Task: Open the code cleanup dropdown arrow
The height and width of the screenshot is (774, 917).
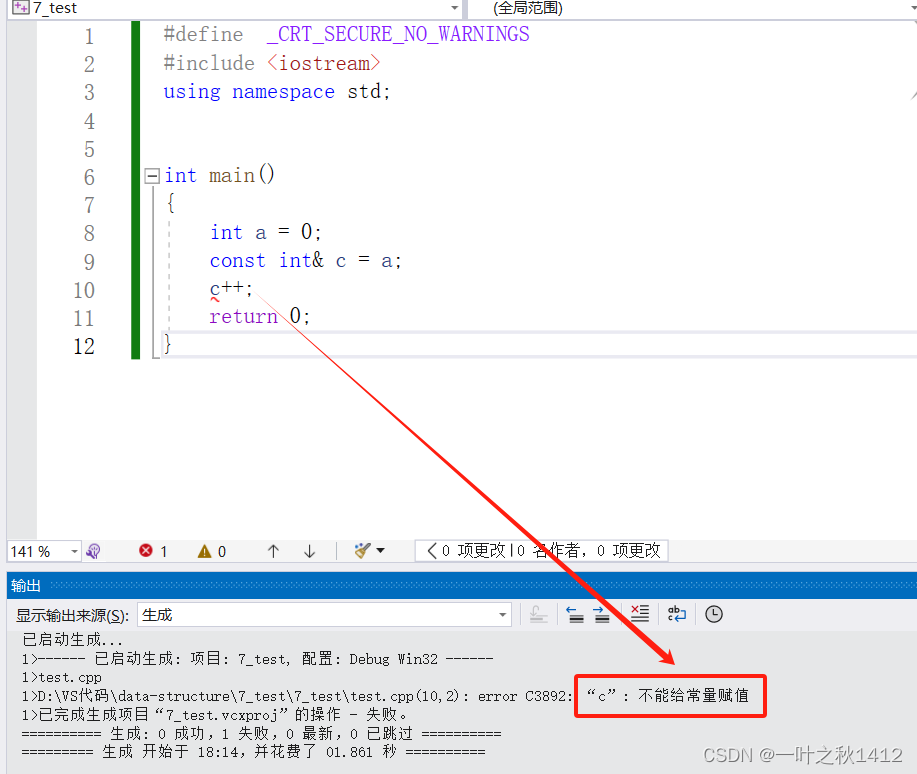Action: pyautogui.click(x=381, y=551)
